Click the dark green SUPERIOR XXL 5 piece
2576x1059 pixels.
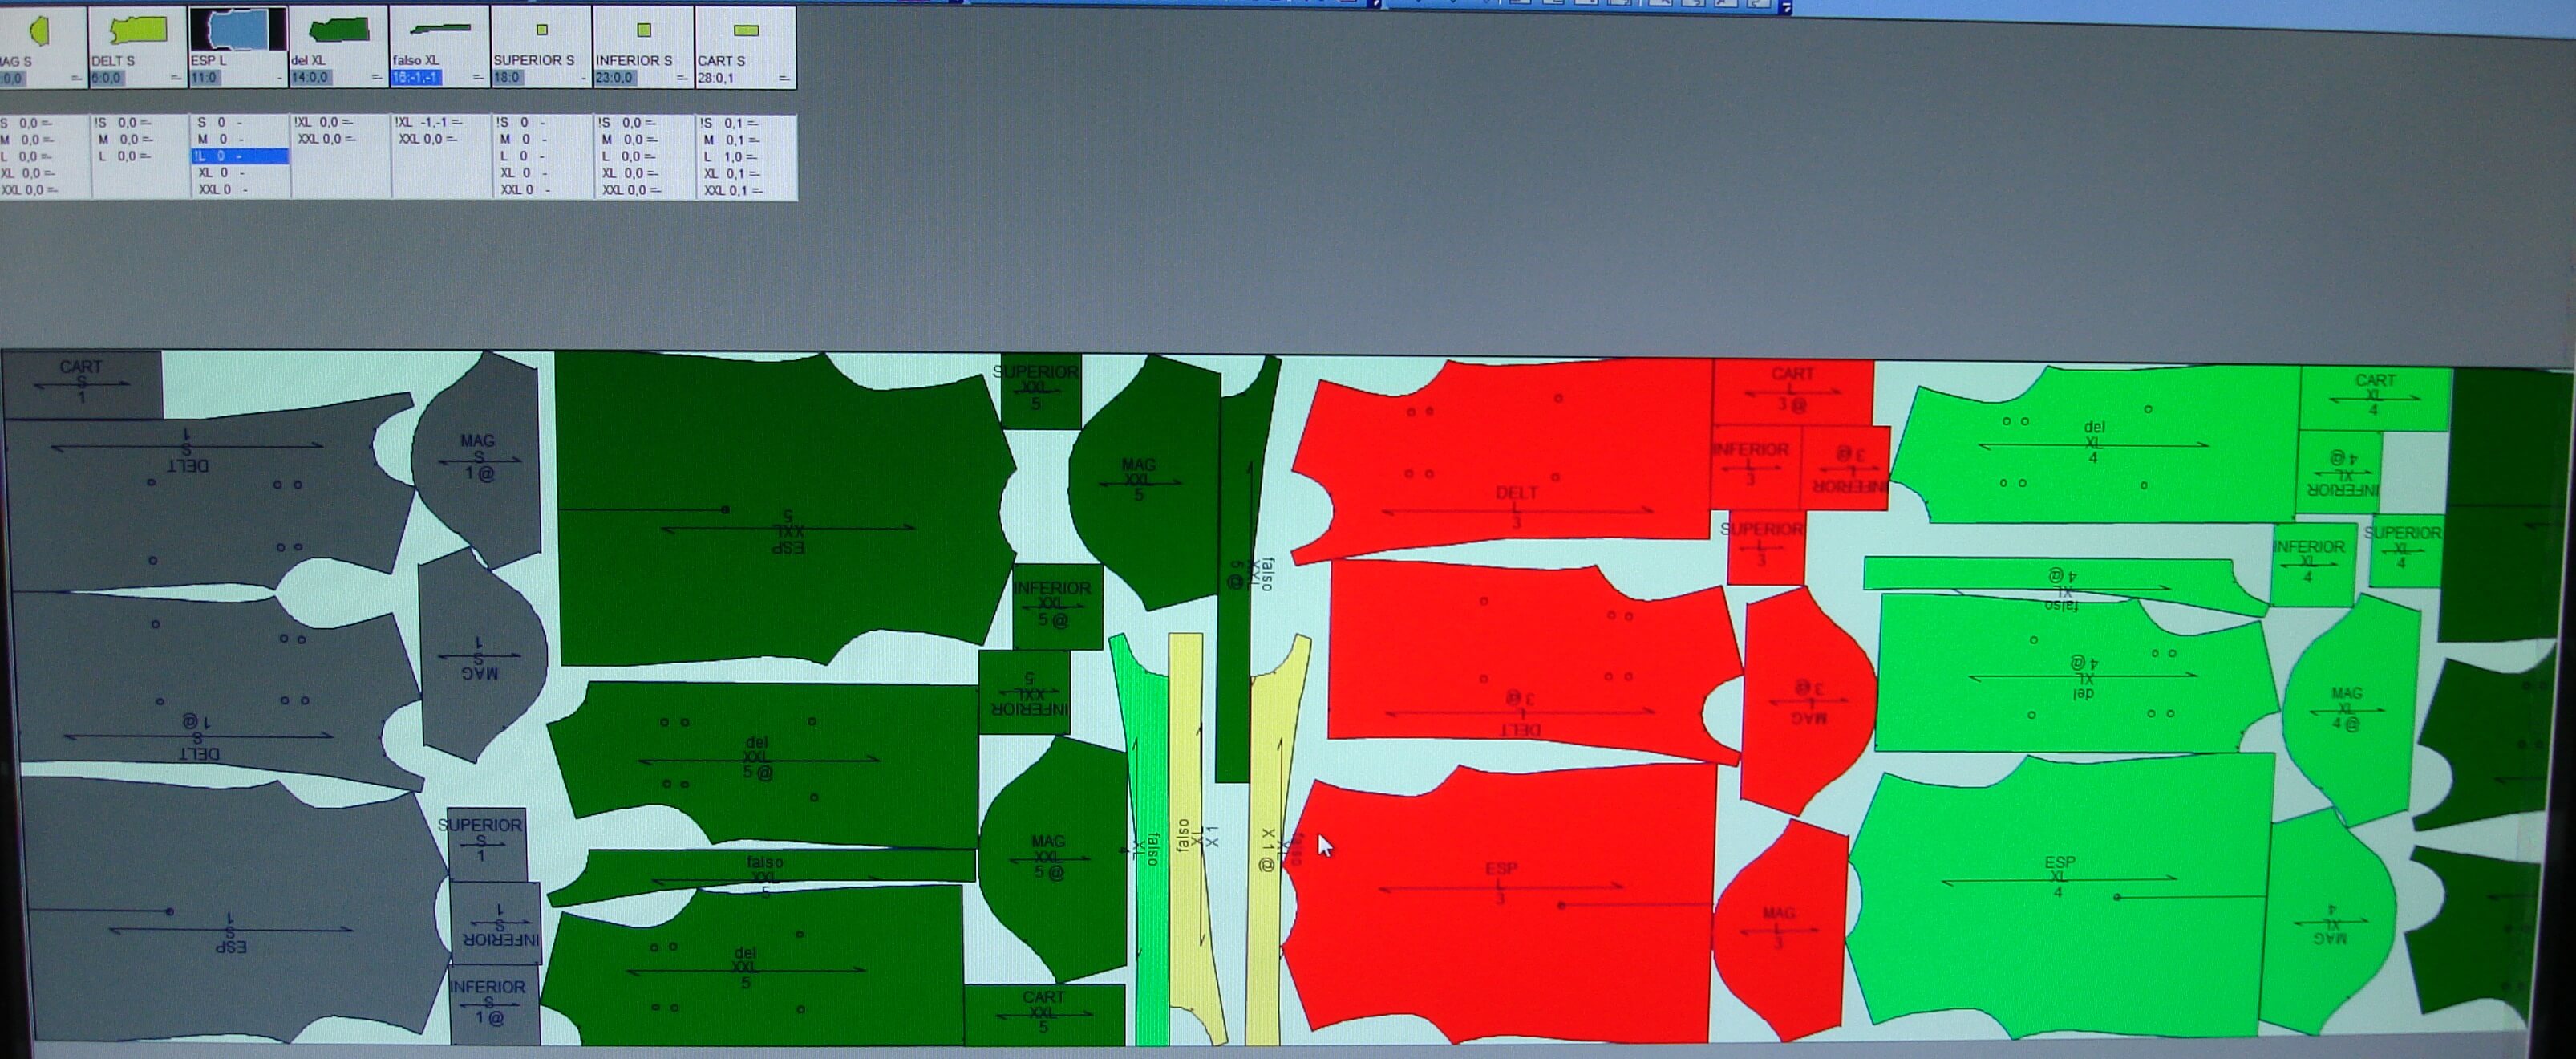point(1040,390)
